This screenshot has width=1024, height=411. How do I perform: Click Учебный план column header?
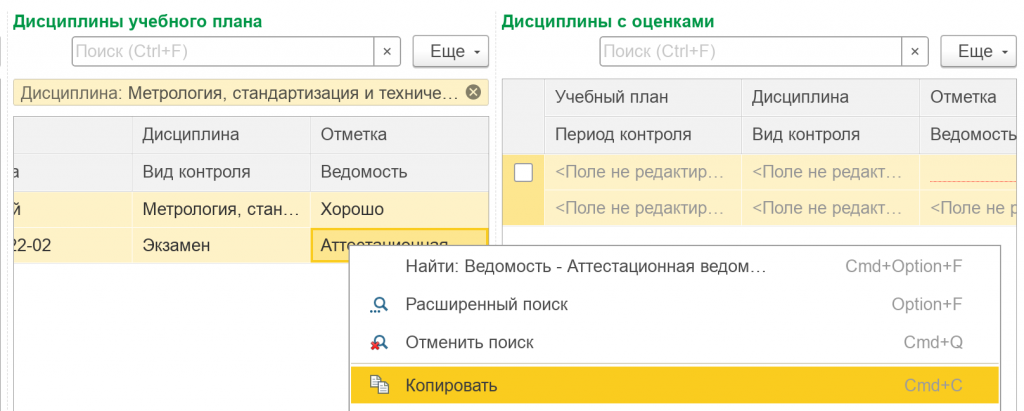611,97
